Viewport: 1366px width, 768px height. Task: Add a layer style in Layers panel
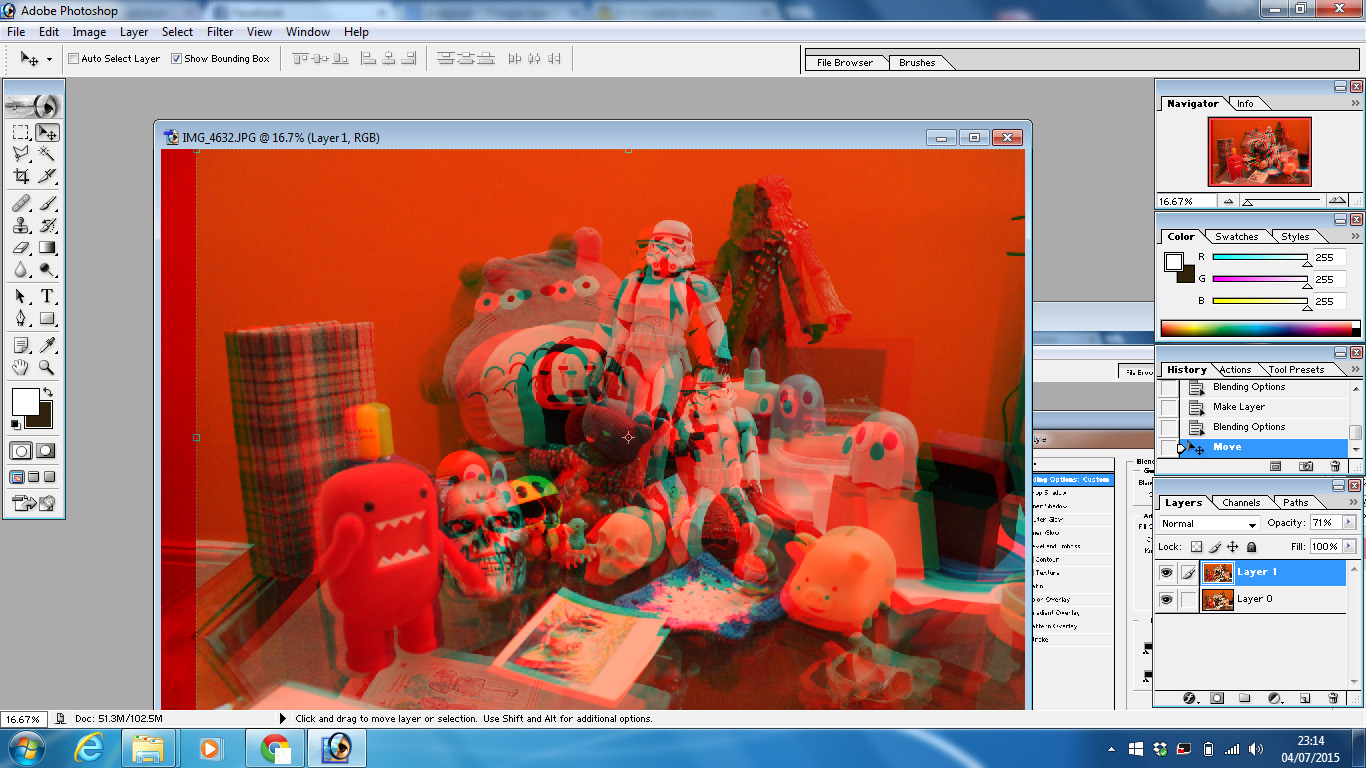coord(1191,698)
